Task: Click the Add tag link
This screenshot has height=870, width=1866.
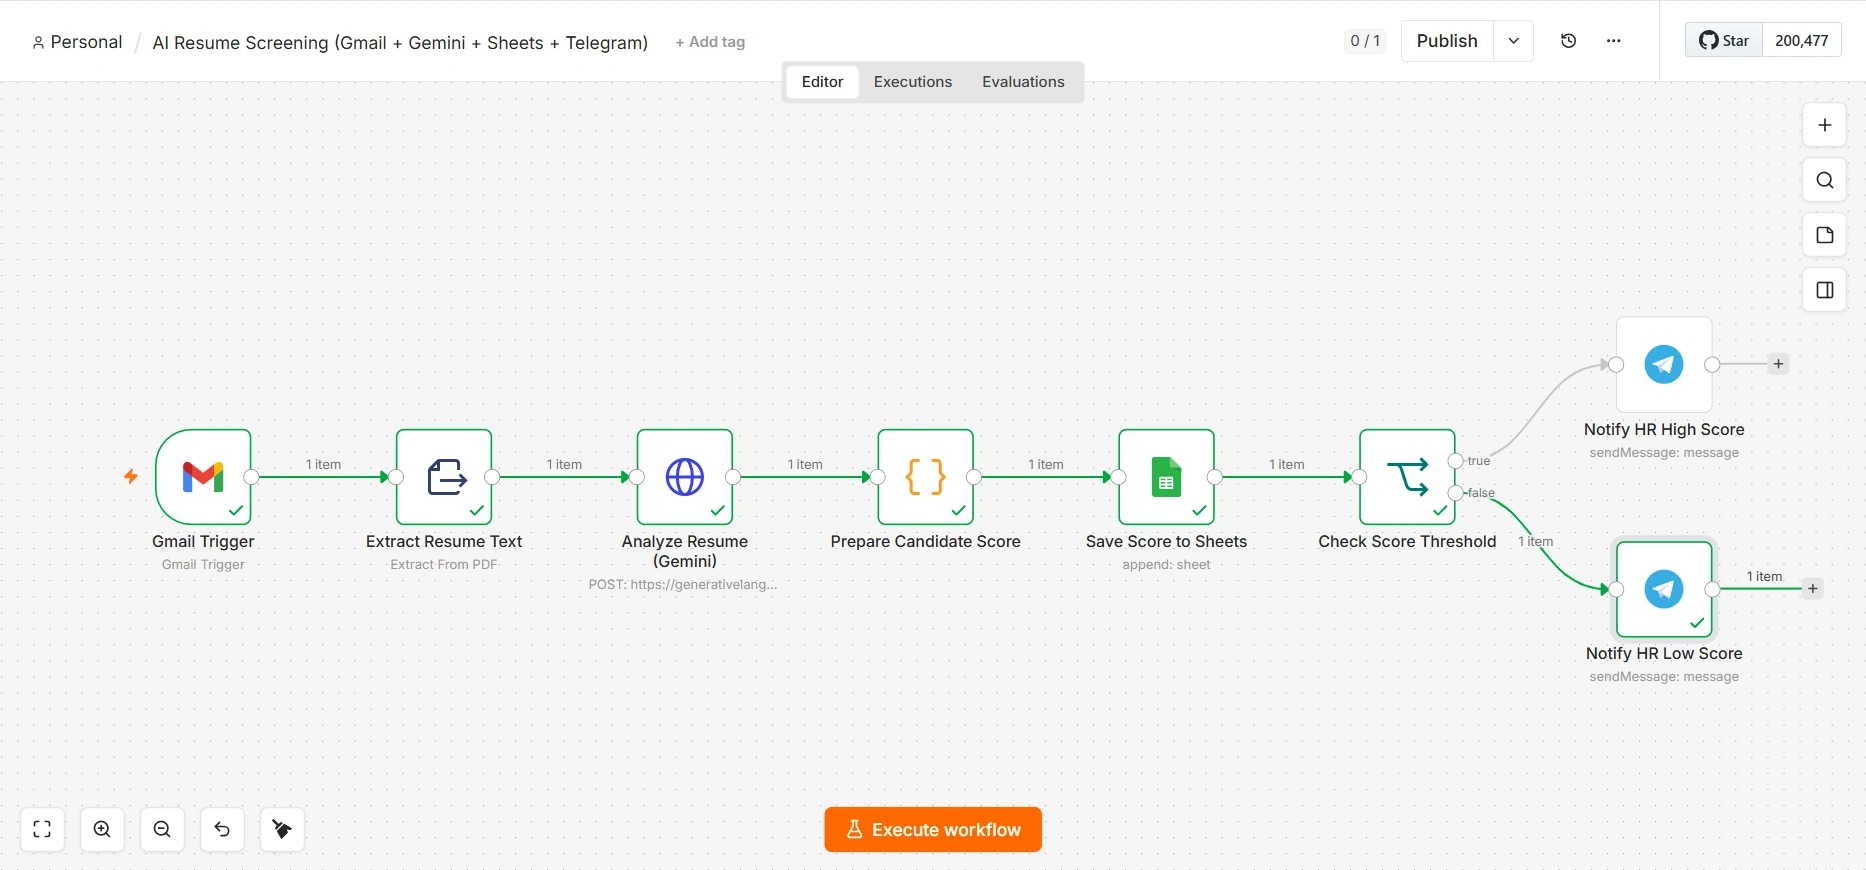Action: 710,42
